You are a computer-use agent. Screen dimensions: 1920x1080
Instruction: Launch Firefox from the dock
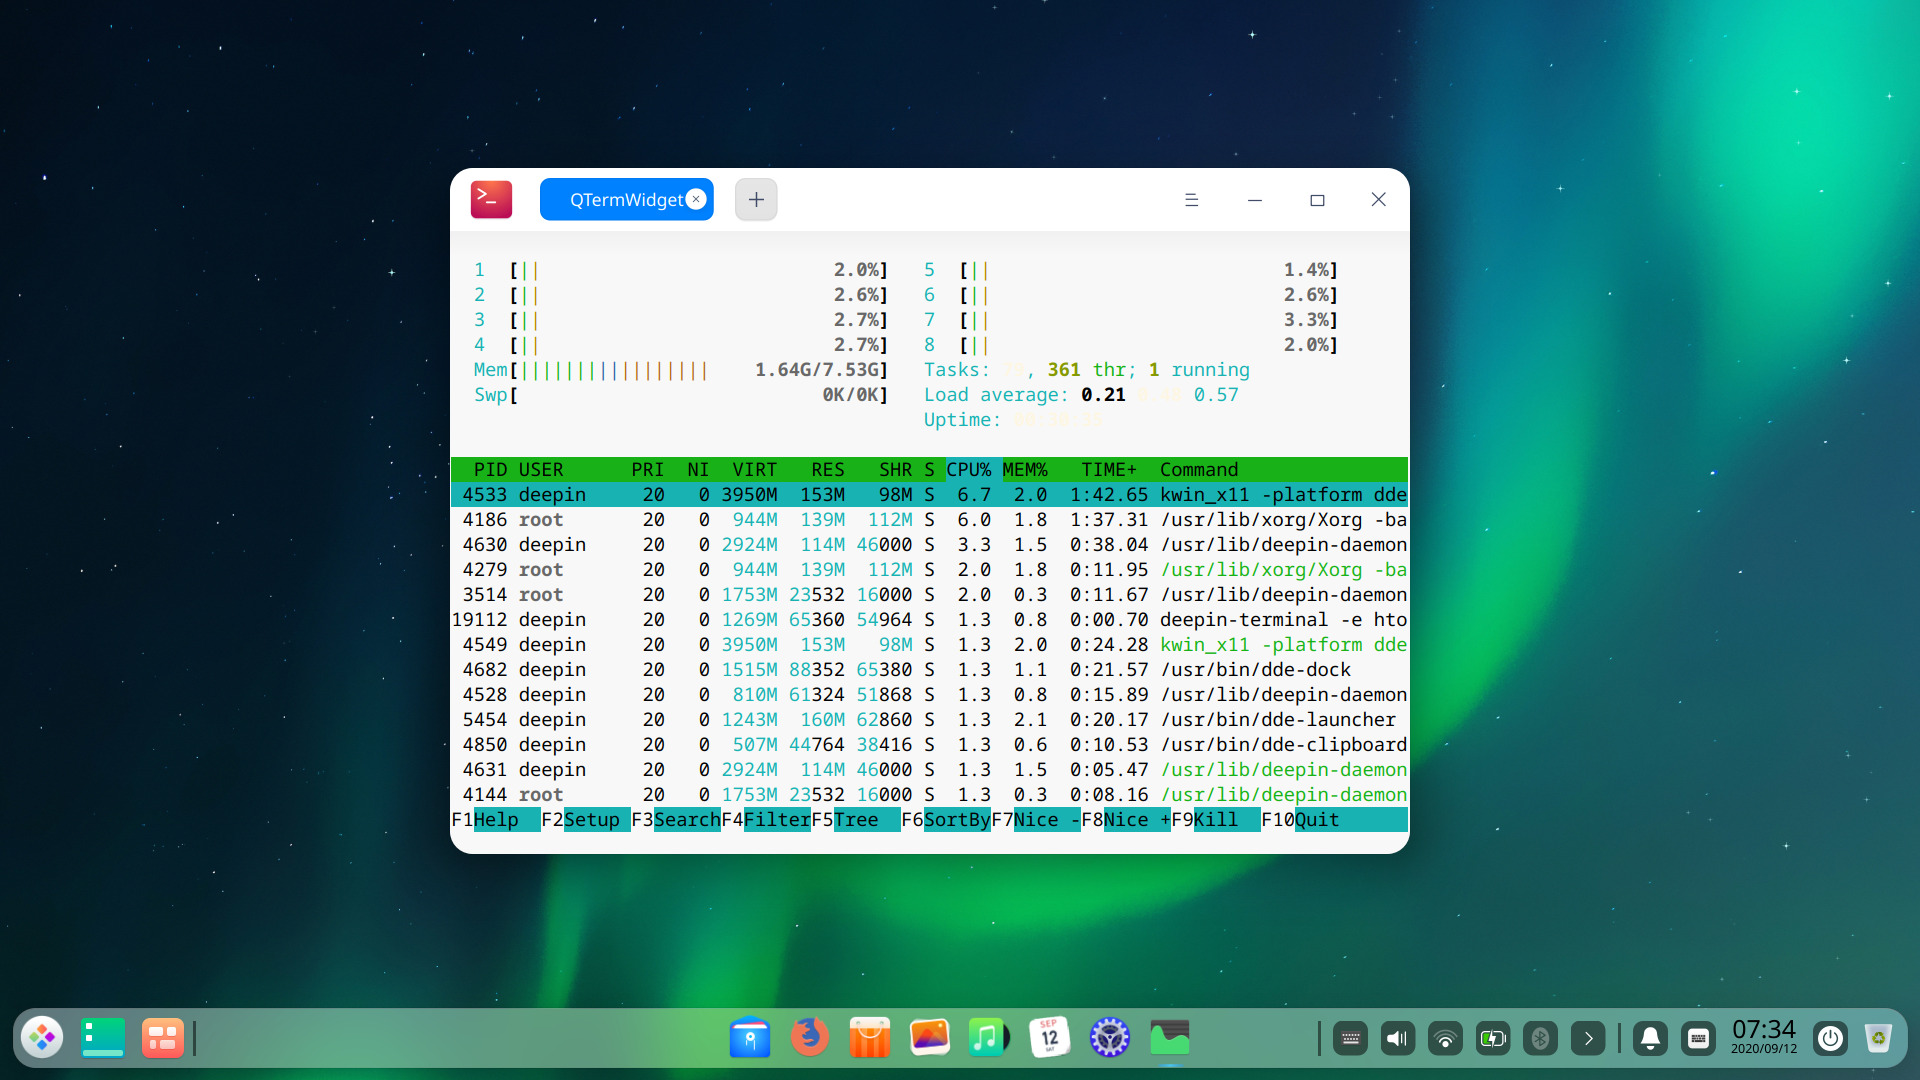pos(810,1037)
